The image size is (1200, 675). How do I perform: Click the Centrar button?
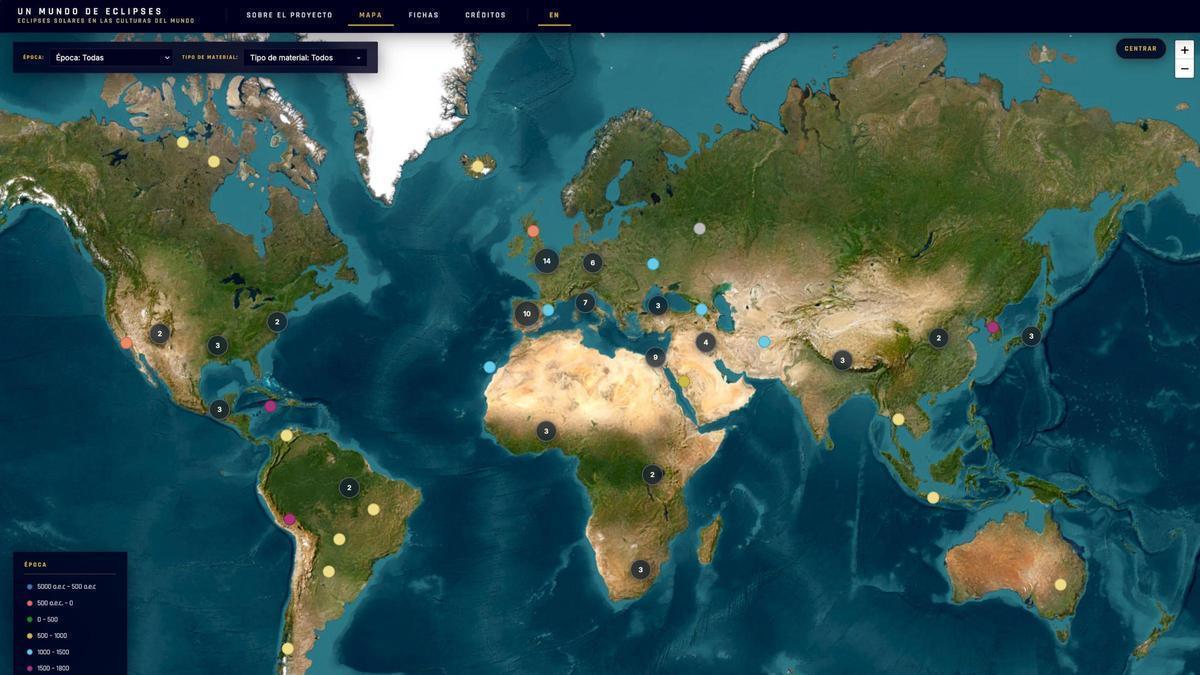click(x=1141, y=48)
